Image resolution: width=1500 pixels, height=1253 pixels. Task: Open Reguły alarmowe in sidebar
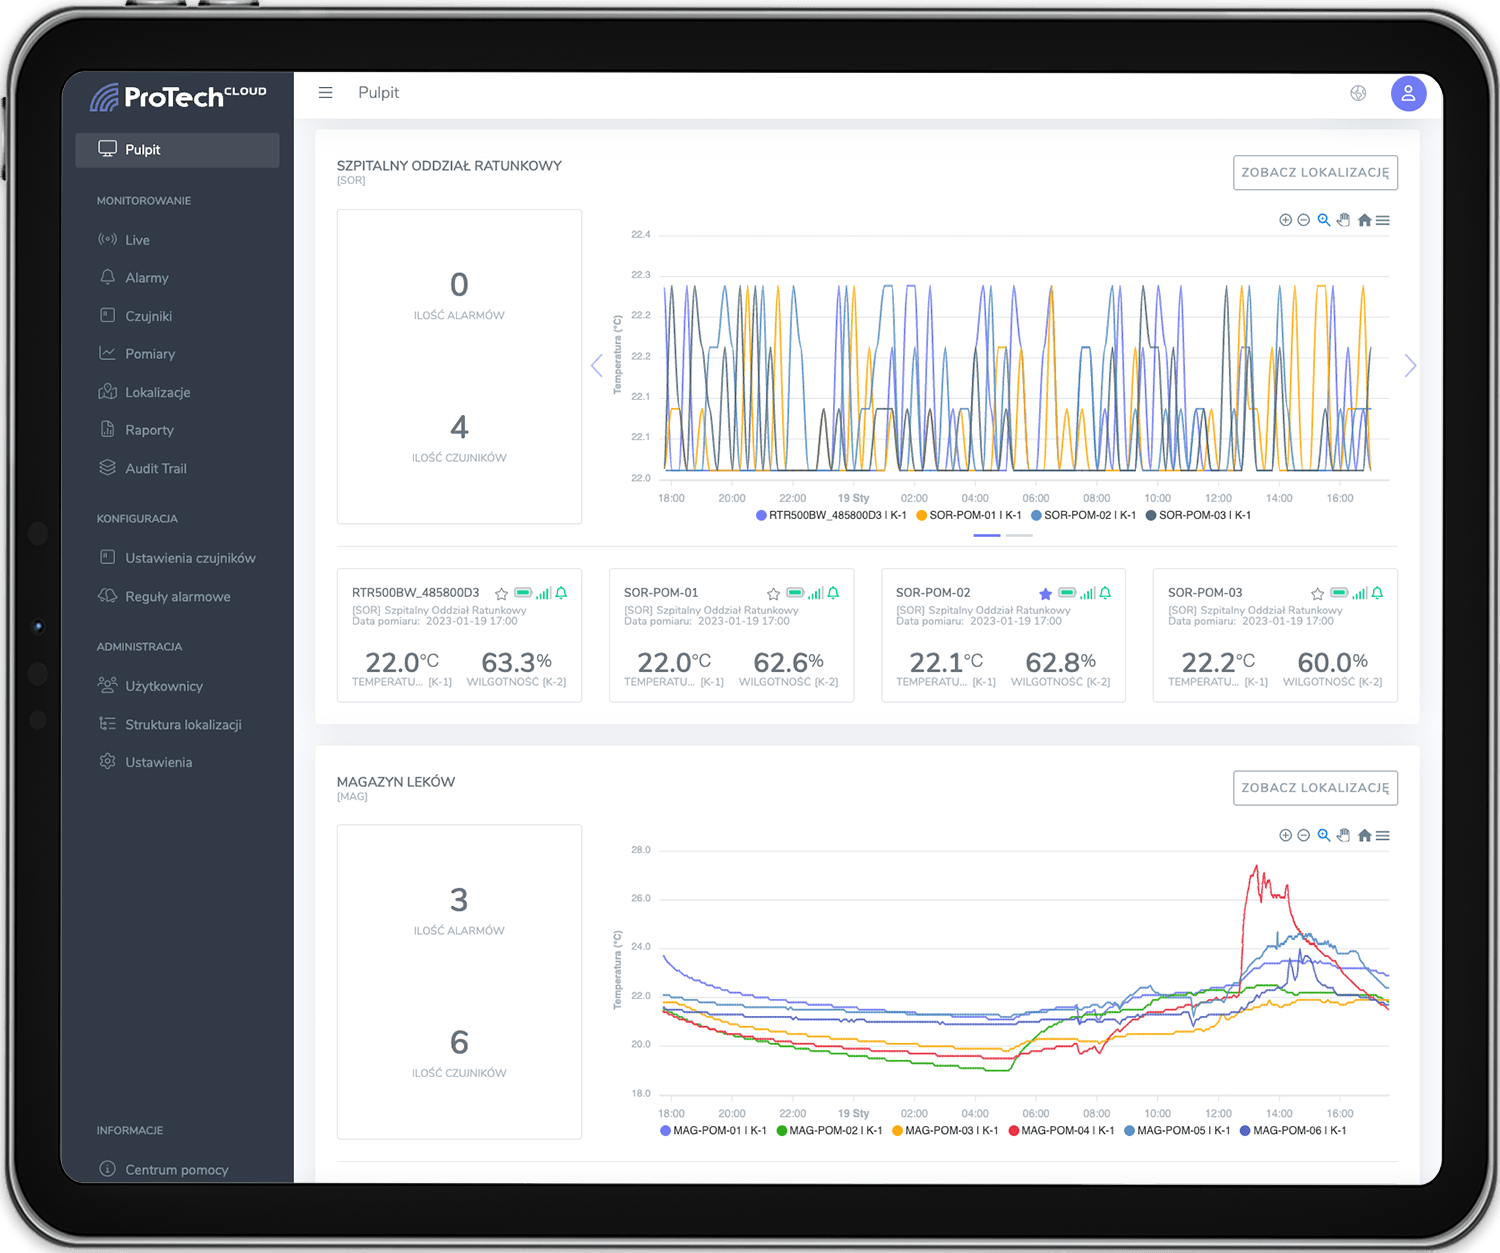tap(177, 597)
